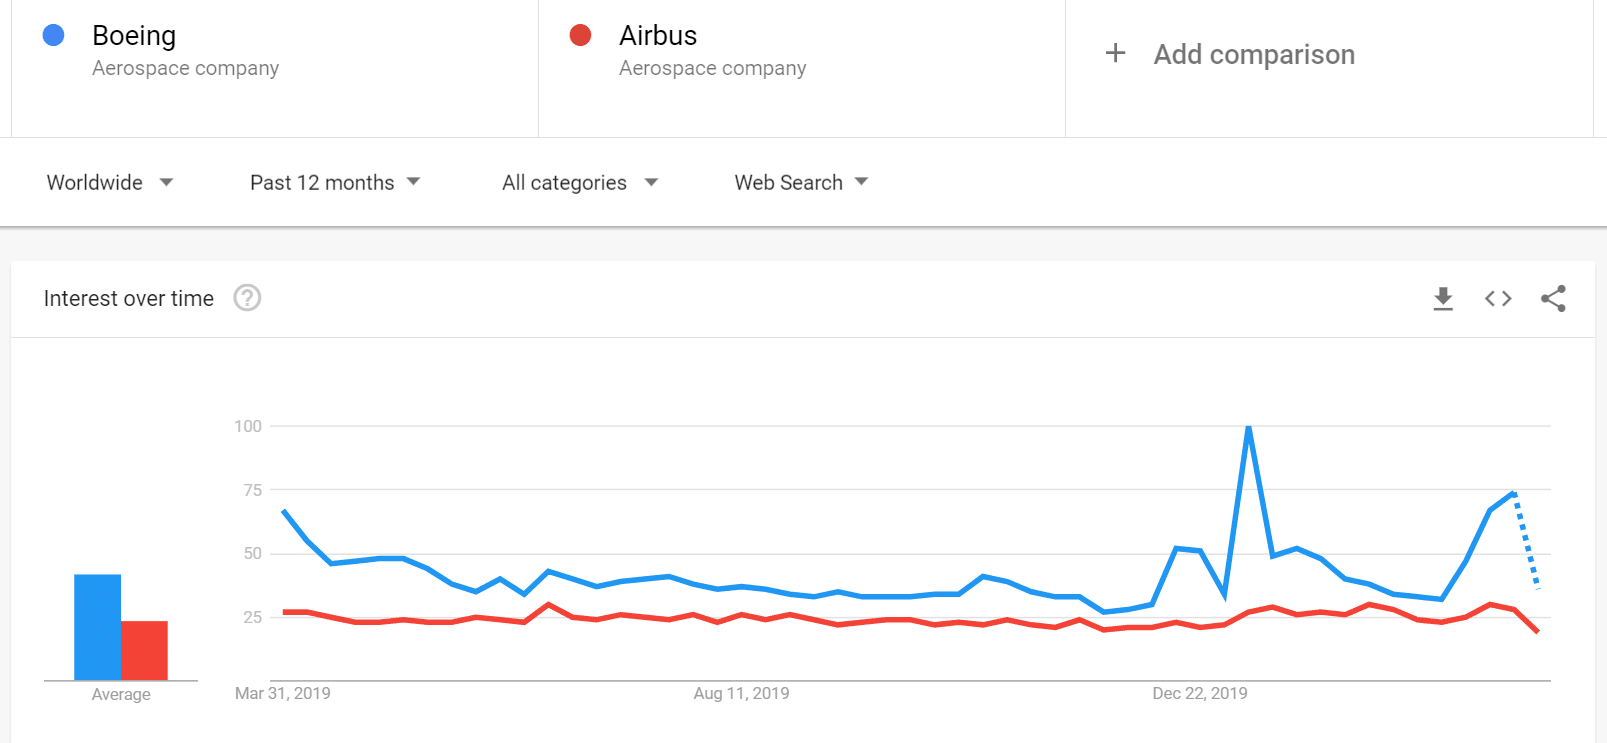Open the help tooltip beside Interest over time
Screen dimensions: 1607x743
pyautogui.click(x=247, y=298)
